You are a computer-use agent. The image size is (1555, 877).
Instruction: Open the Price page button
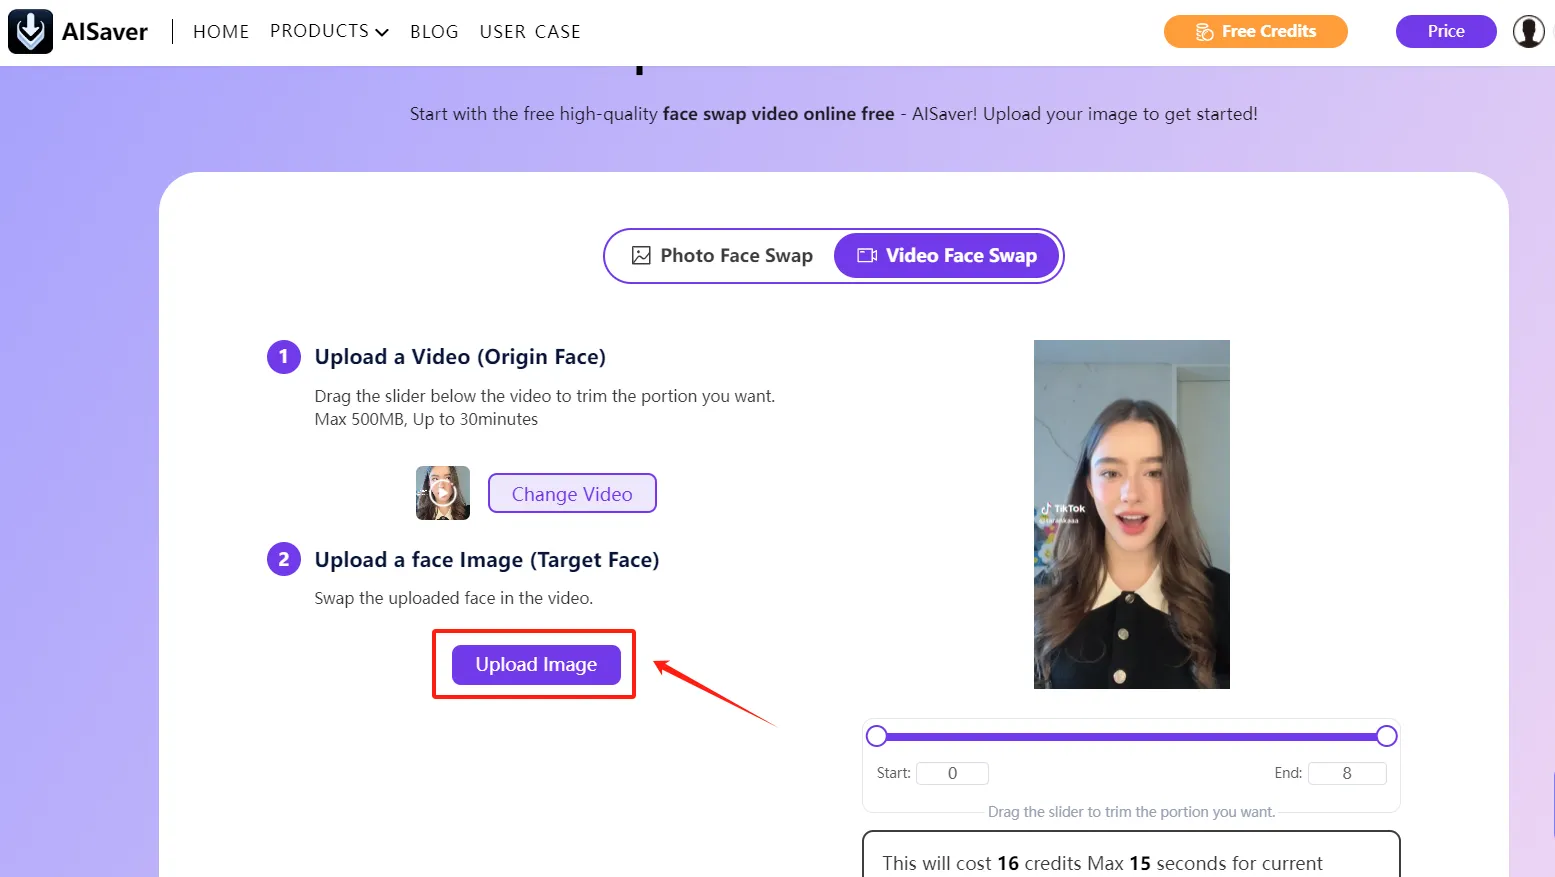[x=1446, y=31]
